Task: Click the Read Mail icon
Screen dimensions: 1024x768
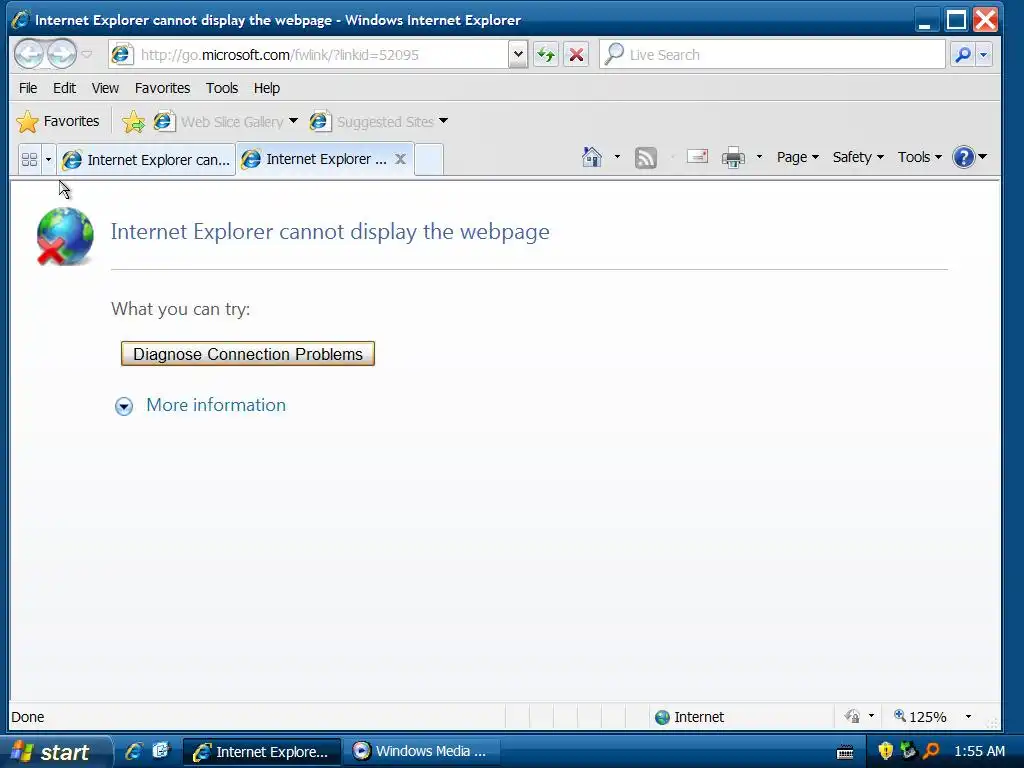Action: 697,157
